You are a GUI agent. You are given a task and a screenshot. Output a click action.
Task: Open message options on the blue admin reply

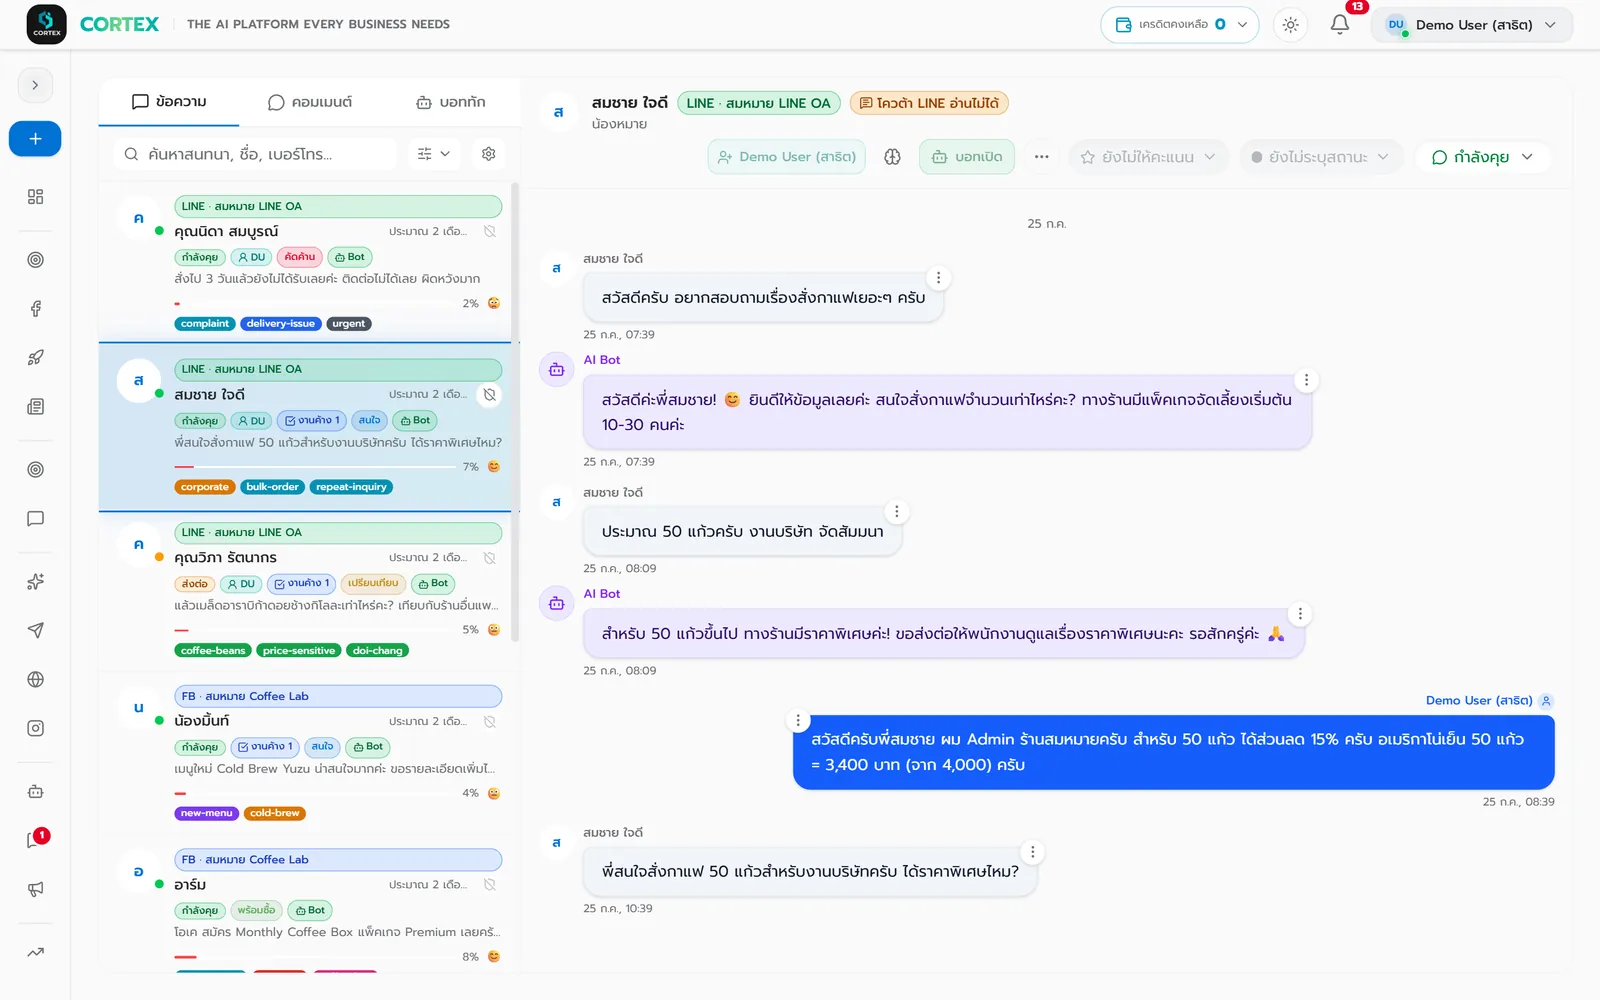(x=798, y=720)
